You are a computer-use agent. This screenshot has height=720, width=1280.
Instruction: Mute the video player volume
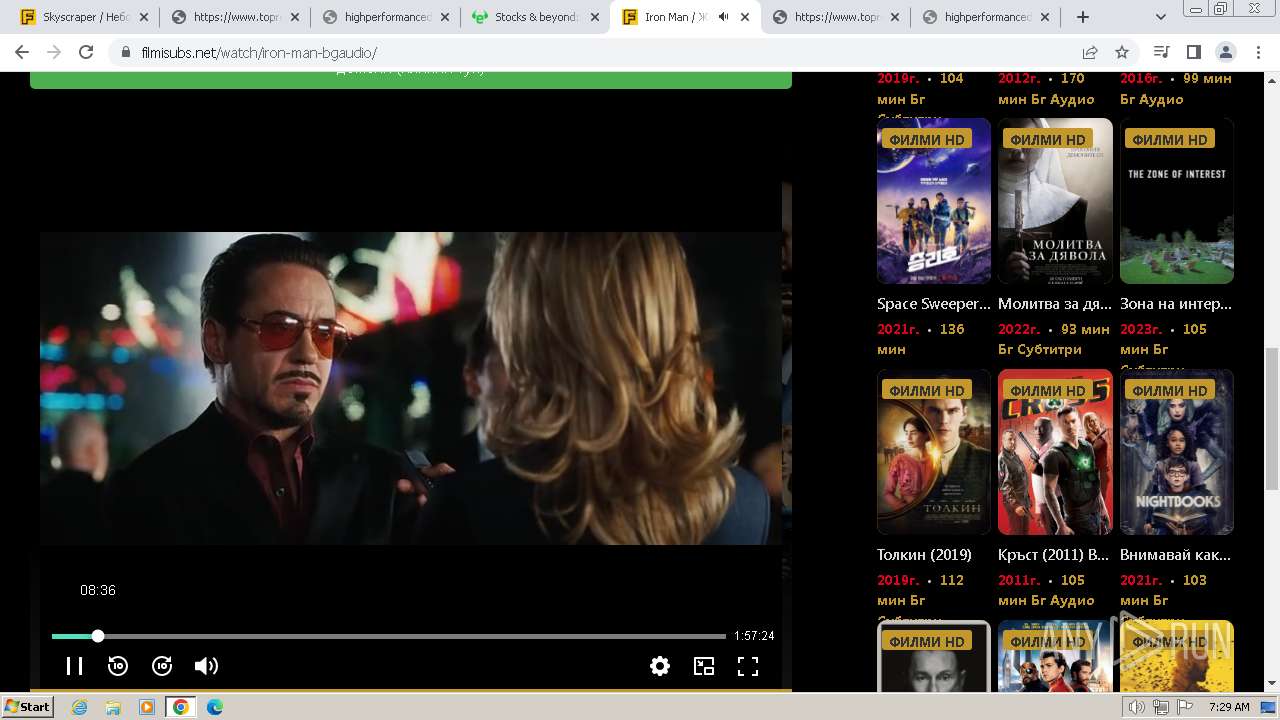click(206, 666)
